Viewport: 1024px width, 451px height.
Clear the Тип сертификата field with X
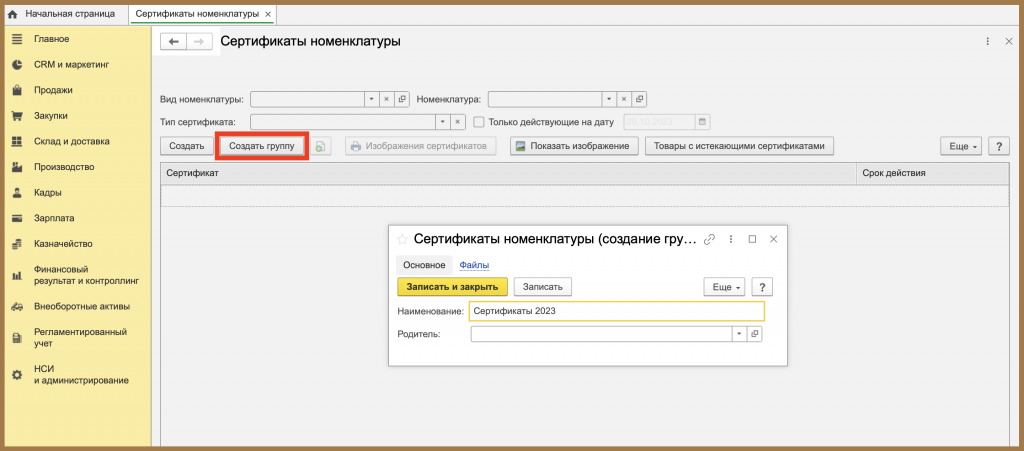point(458,122)
